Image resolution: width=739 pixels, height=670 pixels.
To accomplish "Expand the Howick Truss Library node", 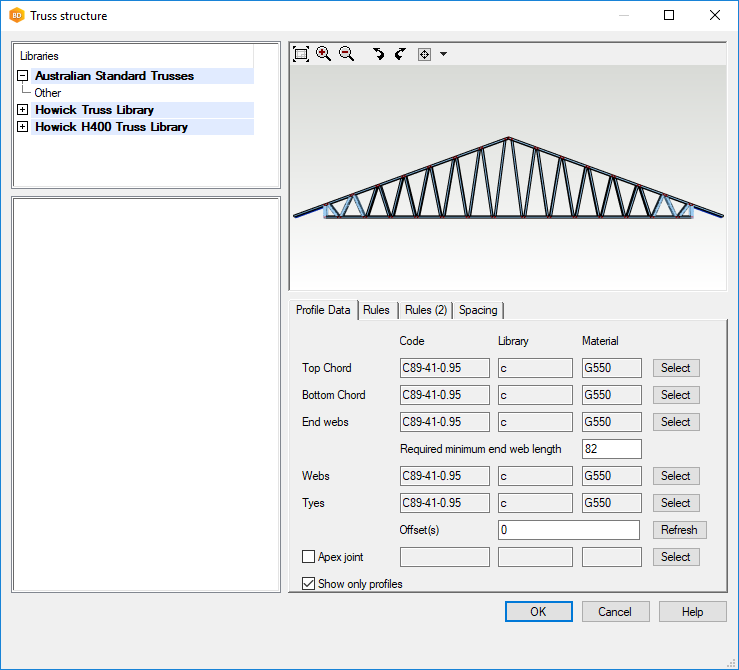I will (22, 110).
